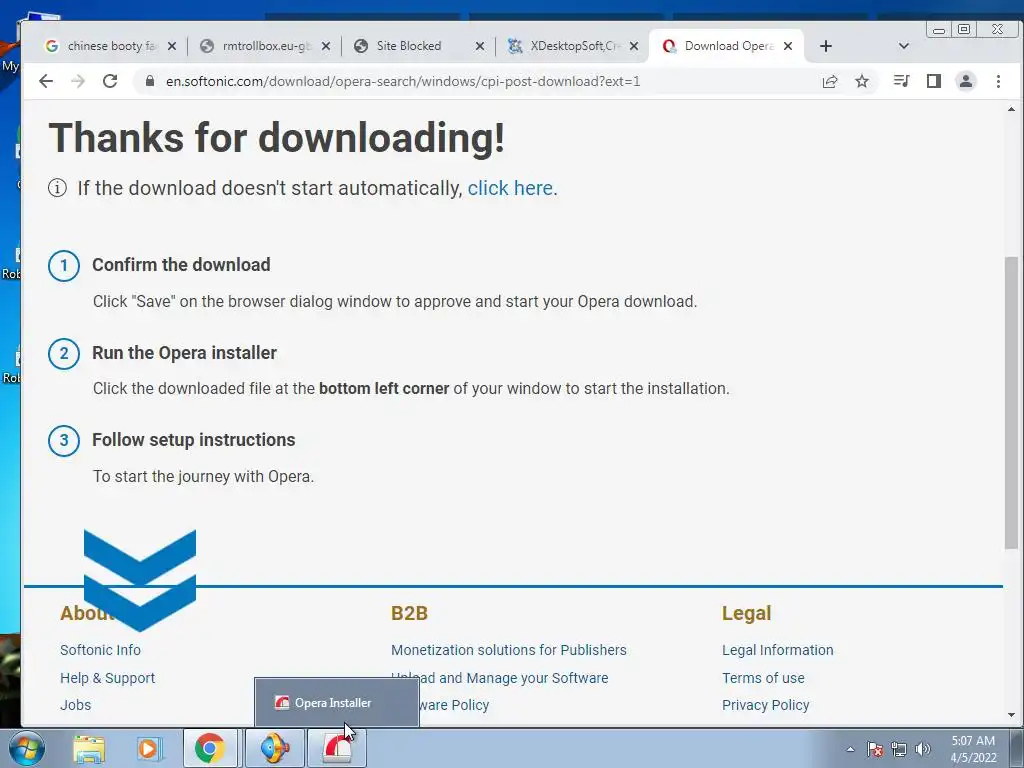Screen dimensions: 1024x768
Task: Reload the Softonic page
Action: pos(110,81)
